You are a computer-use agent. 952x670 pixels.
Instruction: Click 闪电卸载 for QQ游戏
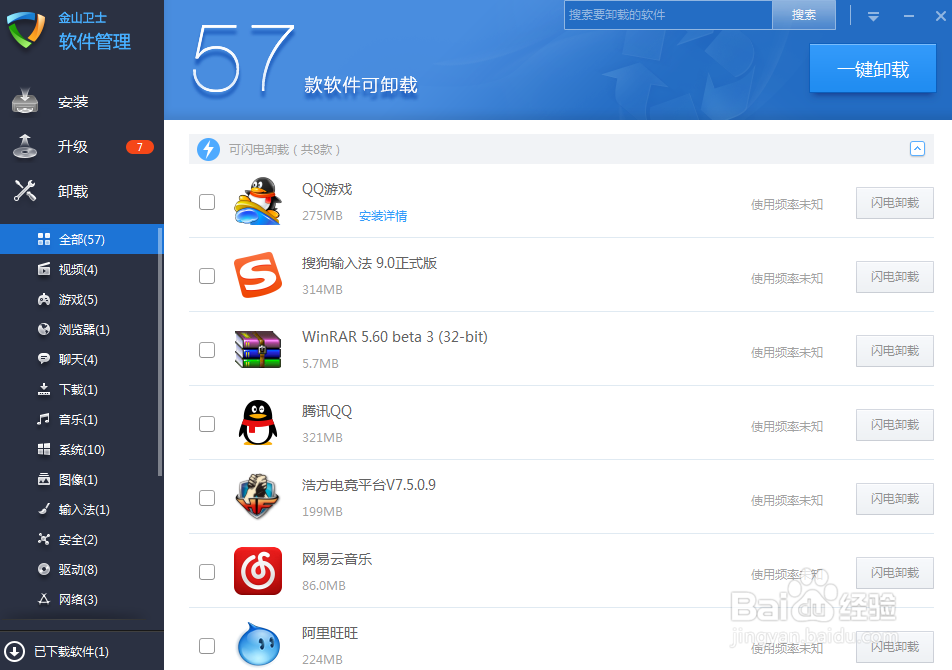tap(894, 203)
